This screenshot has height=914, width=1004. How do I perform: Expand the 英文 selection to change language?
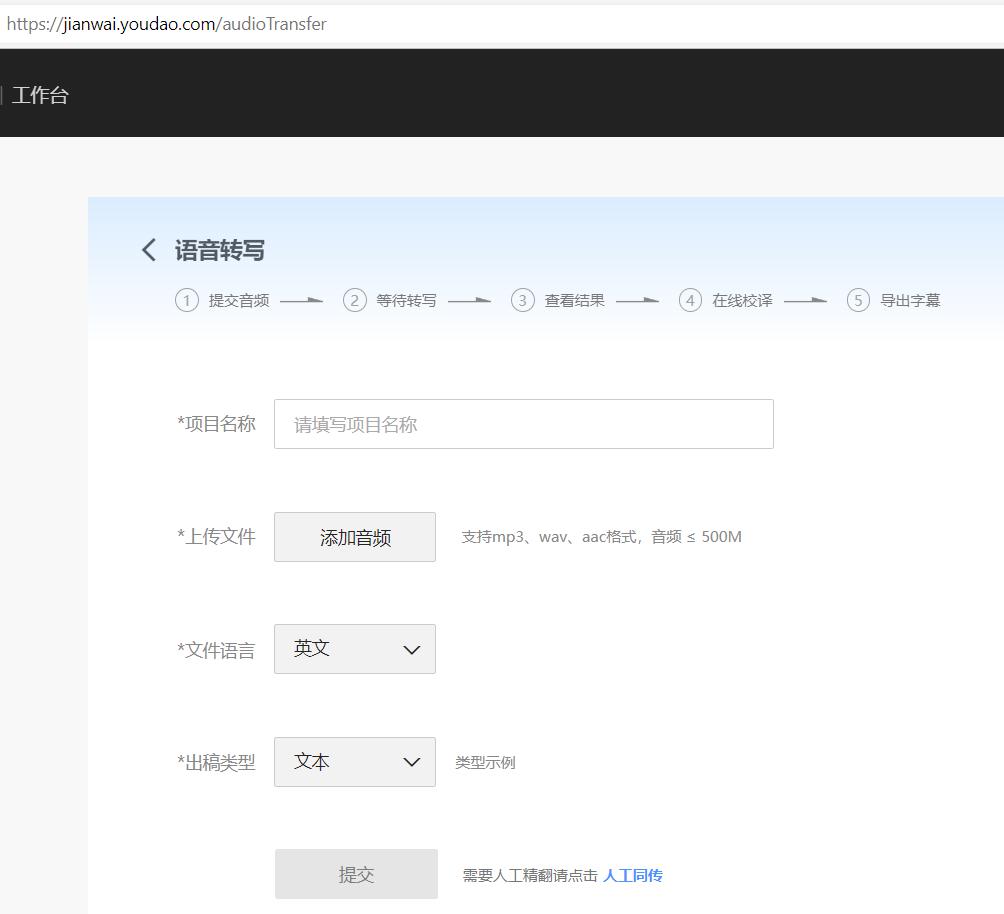355,649
